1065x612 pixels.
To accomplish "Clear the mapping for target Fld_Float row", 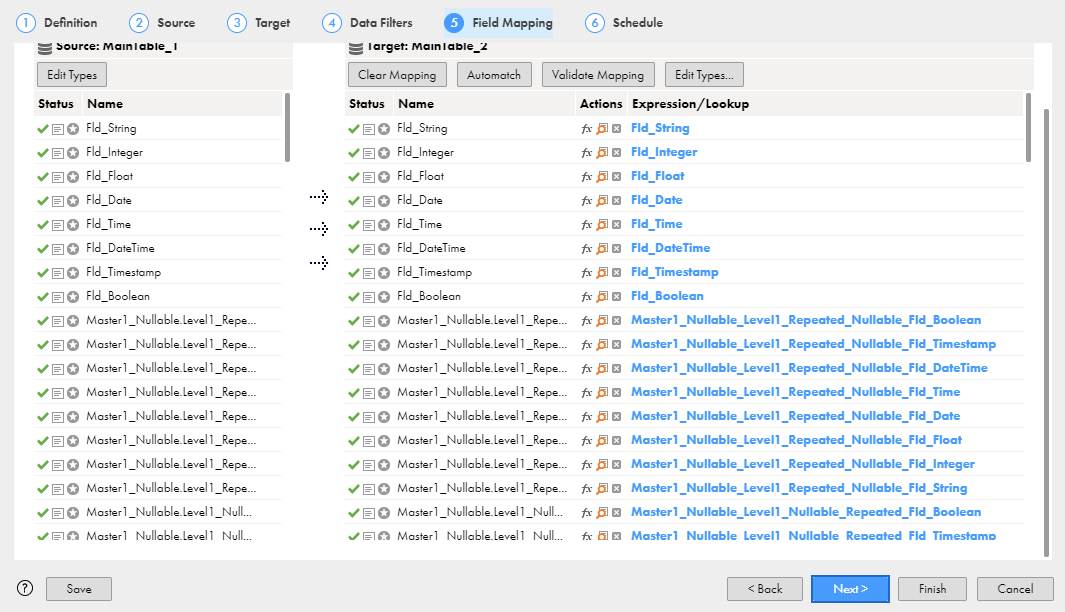I will click(616, 176).
